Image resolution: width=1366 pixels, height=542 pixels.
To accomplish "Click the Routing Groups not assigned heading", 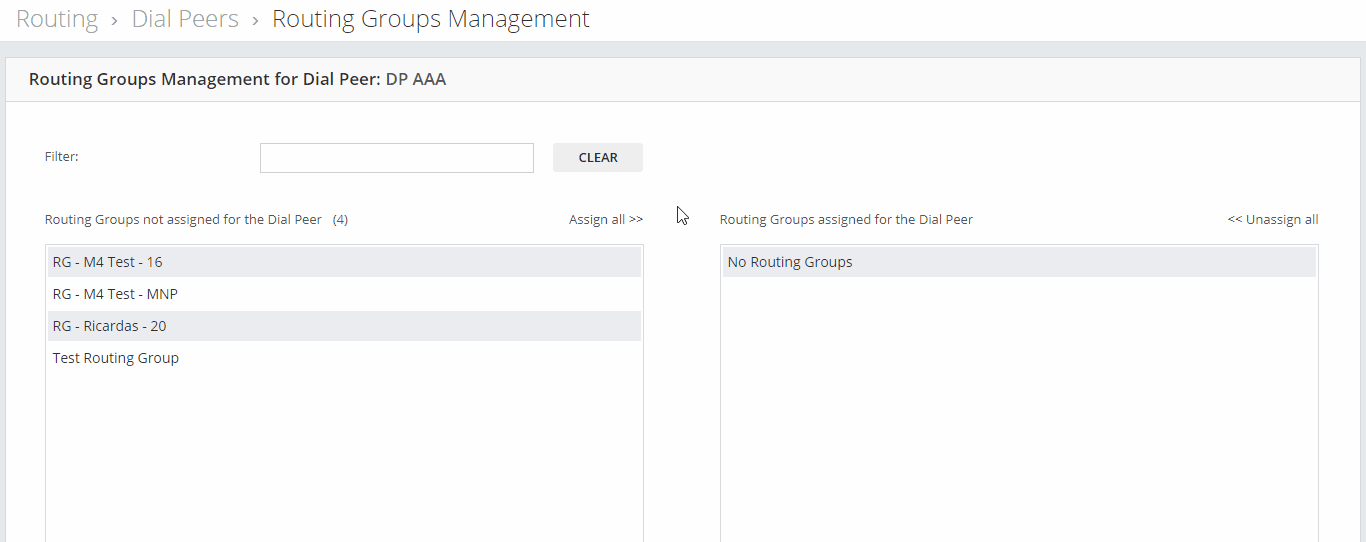I will pos(183,220).
